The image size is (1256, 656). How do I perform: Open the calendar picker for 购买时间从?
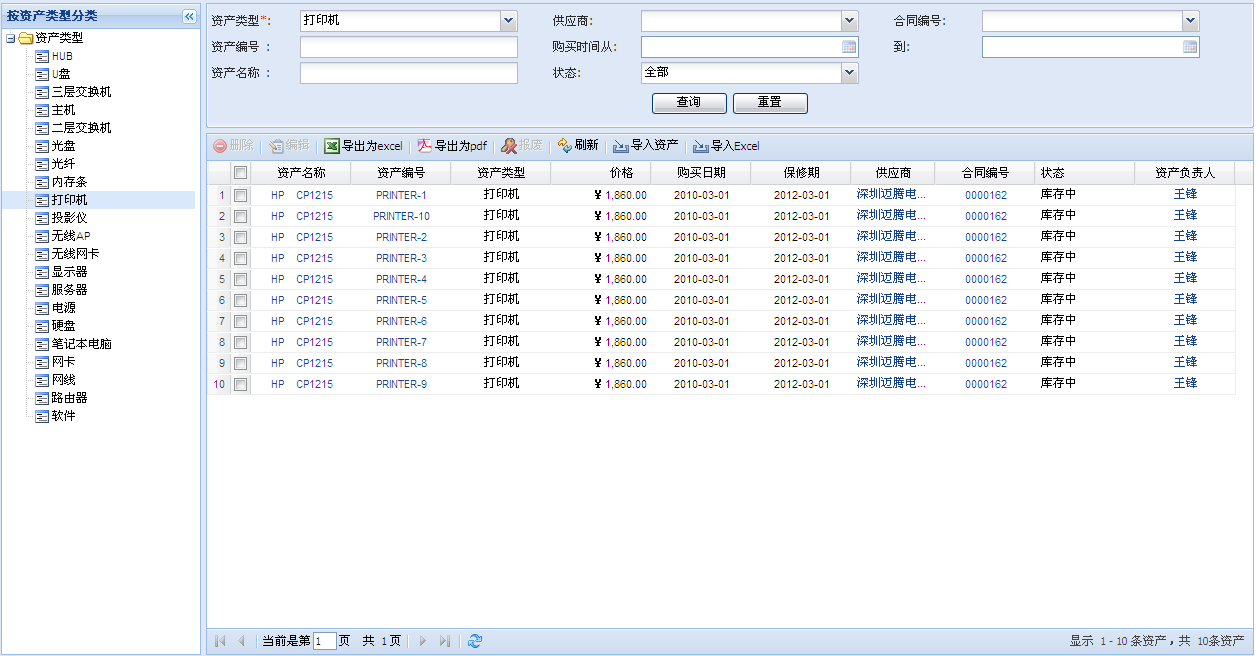click(x=849, y=47)
